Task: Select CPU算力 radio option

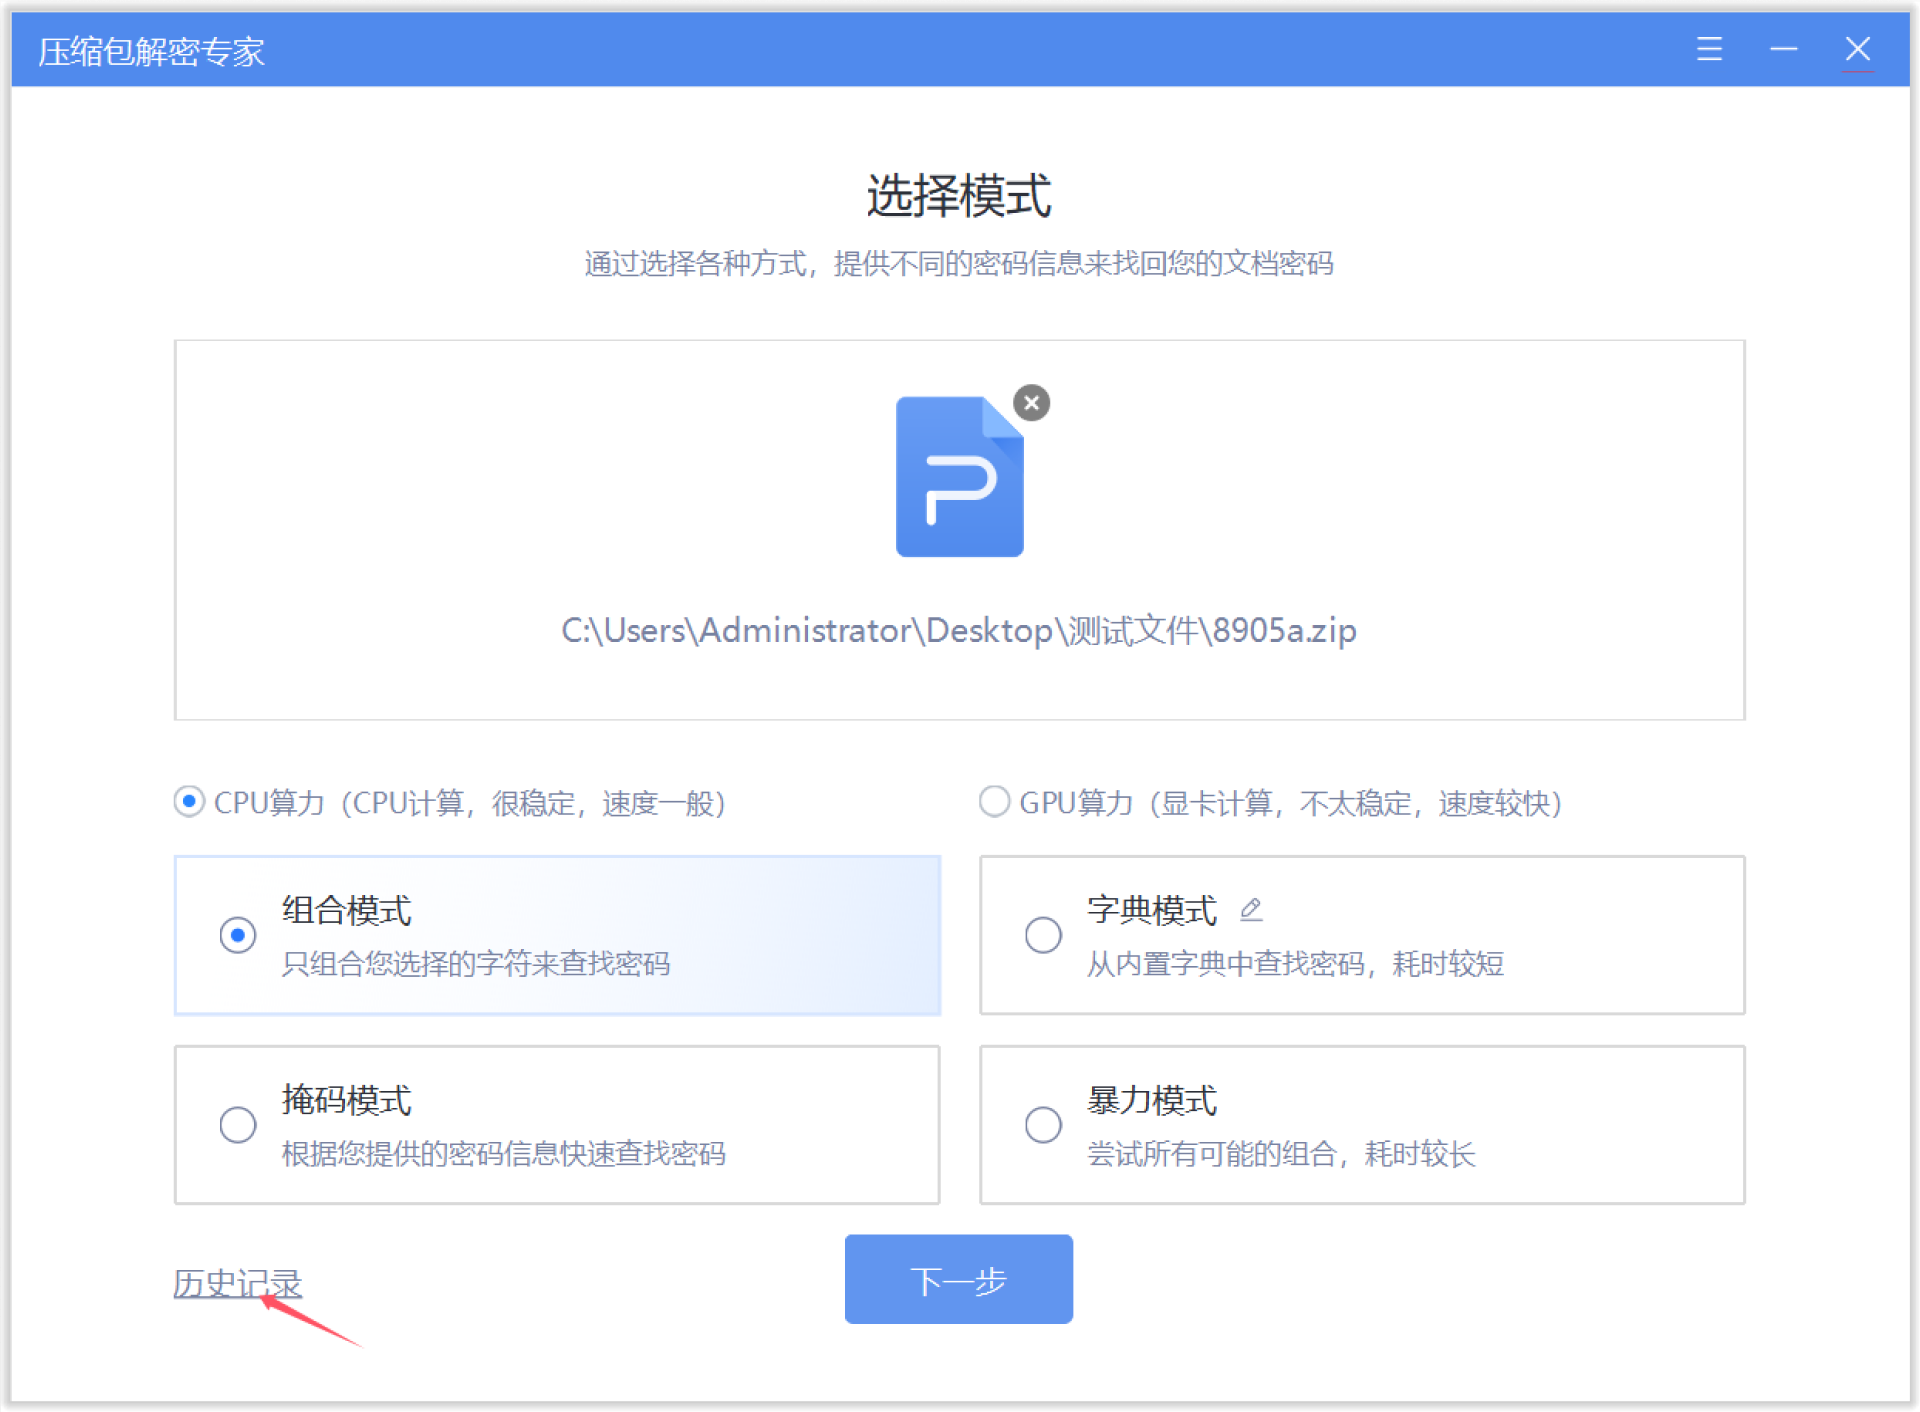Action: click(x=189, y=802)
